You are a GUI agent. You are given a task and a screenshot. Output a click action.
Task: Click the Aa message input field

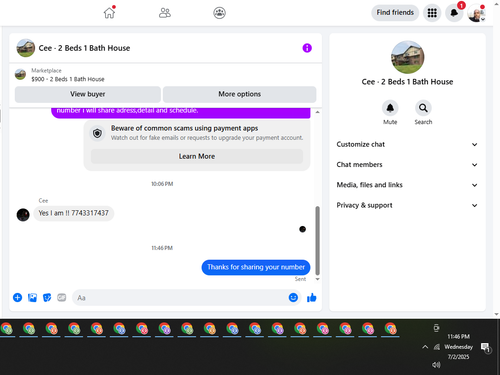coord(180,298)
